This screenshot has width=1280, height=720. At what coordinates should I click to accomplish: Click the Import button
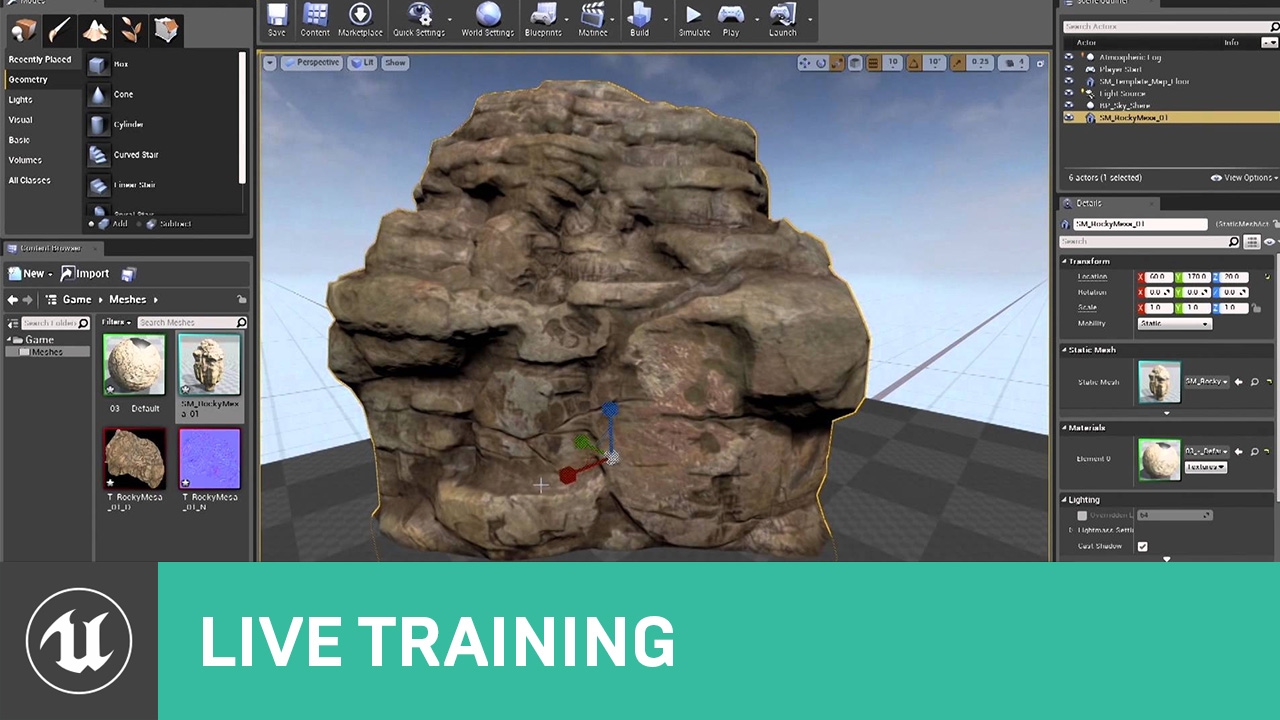coord(86,274)
